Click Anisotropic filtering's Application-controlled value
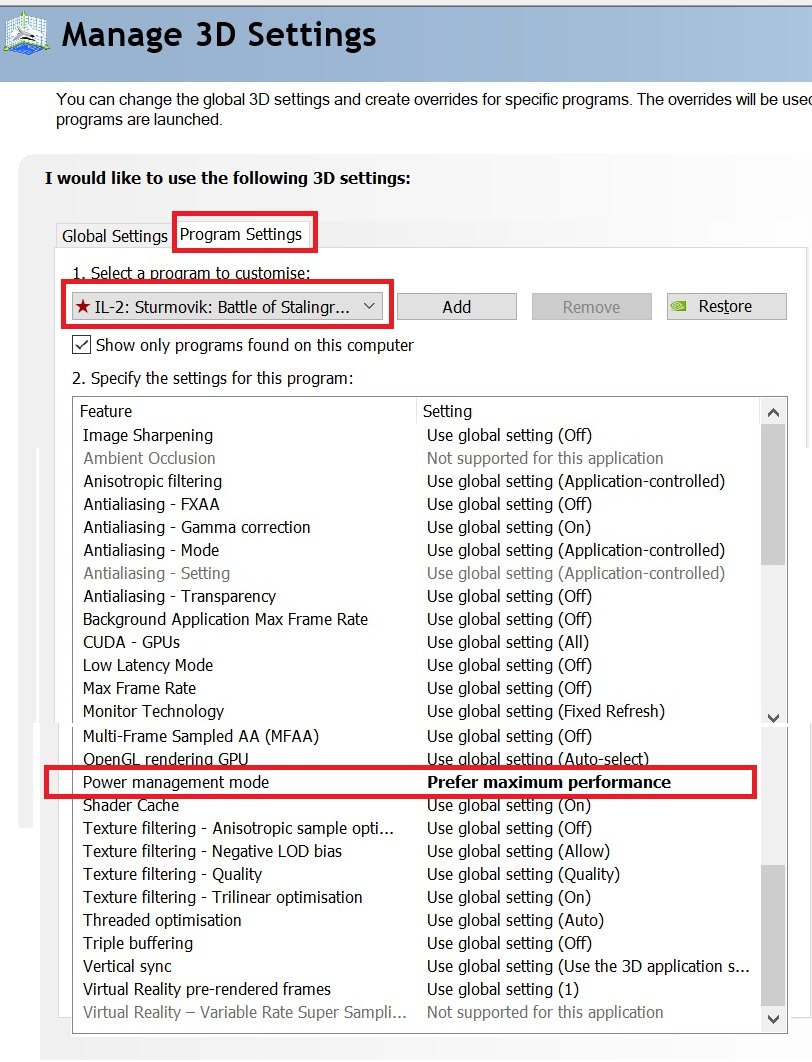 click(x=576, y=481)
